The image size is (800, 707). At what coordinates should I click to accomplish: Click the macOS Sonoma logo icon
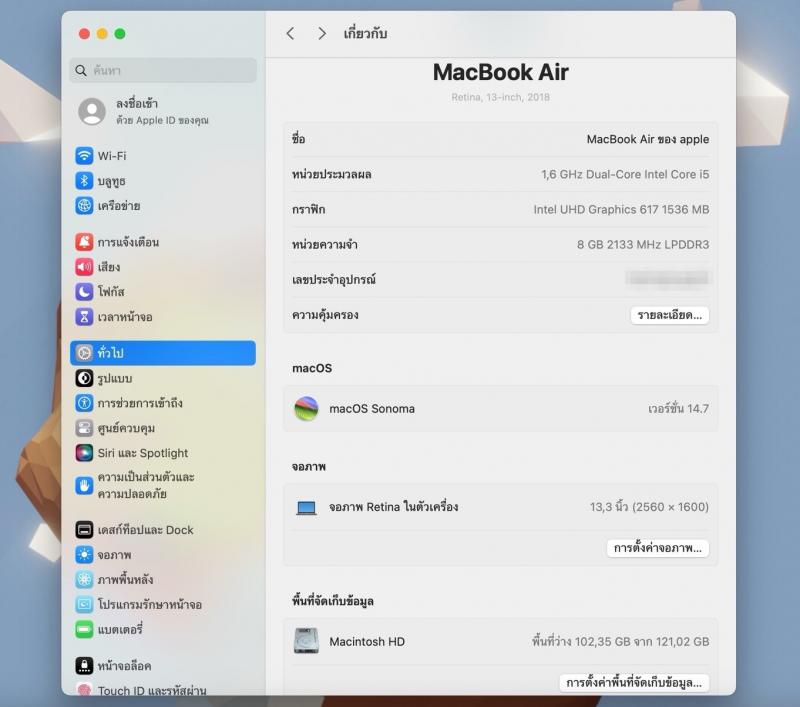tap(306, 409)
